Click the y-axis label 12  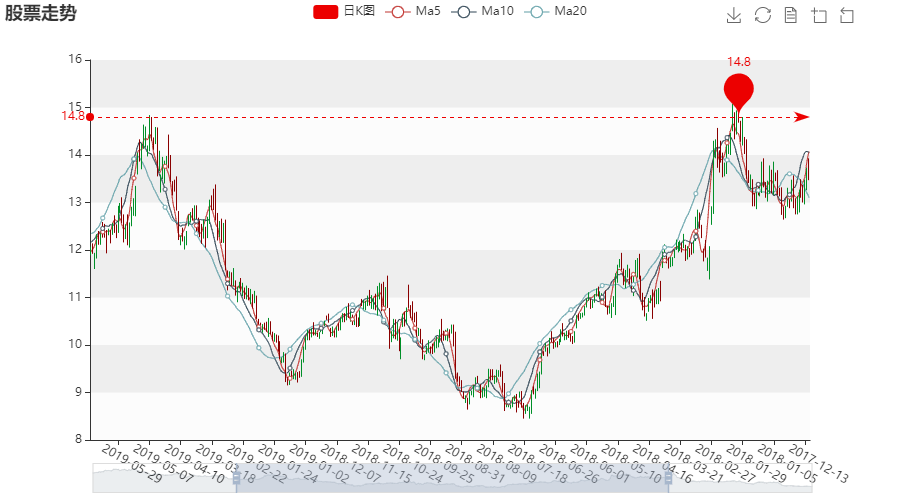pos(75,249)
